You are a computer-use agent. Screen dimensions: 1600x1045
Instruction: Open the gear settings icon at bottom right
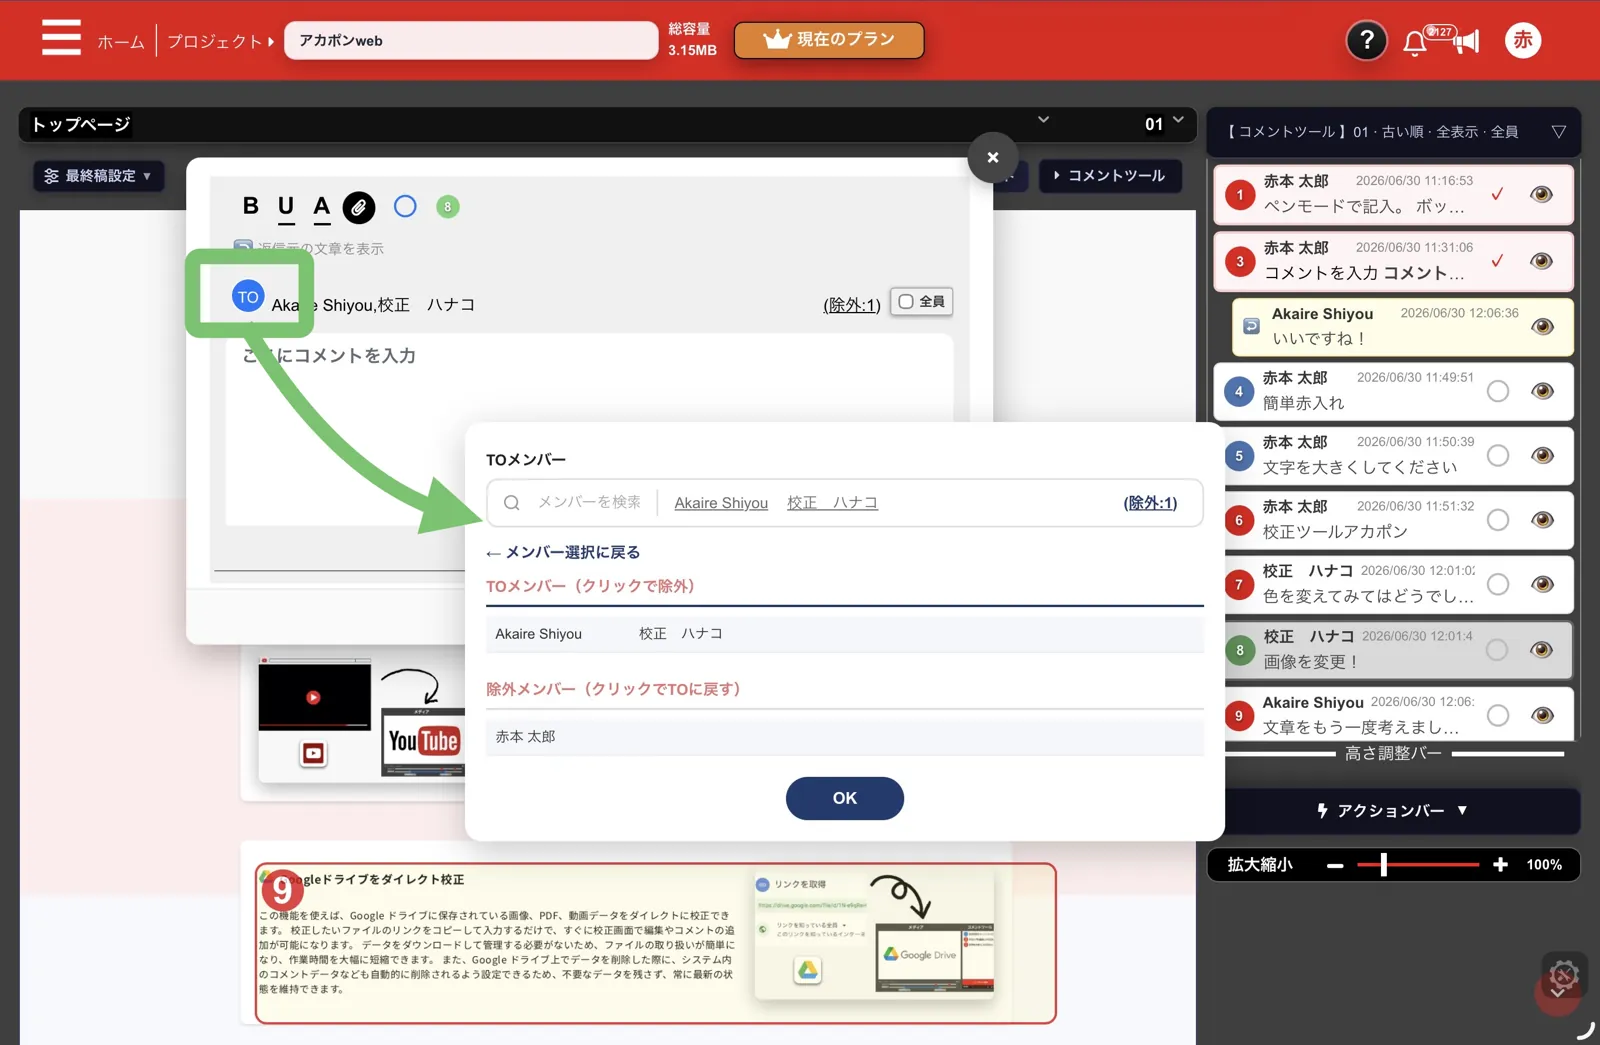[1564, 974]
